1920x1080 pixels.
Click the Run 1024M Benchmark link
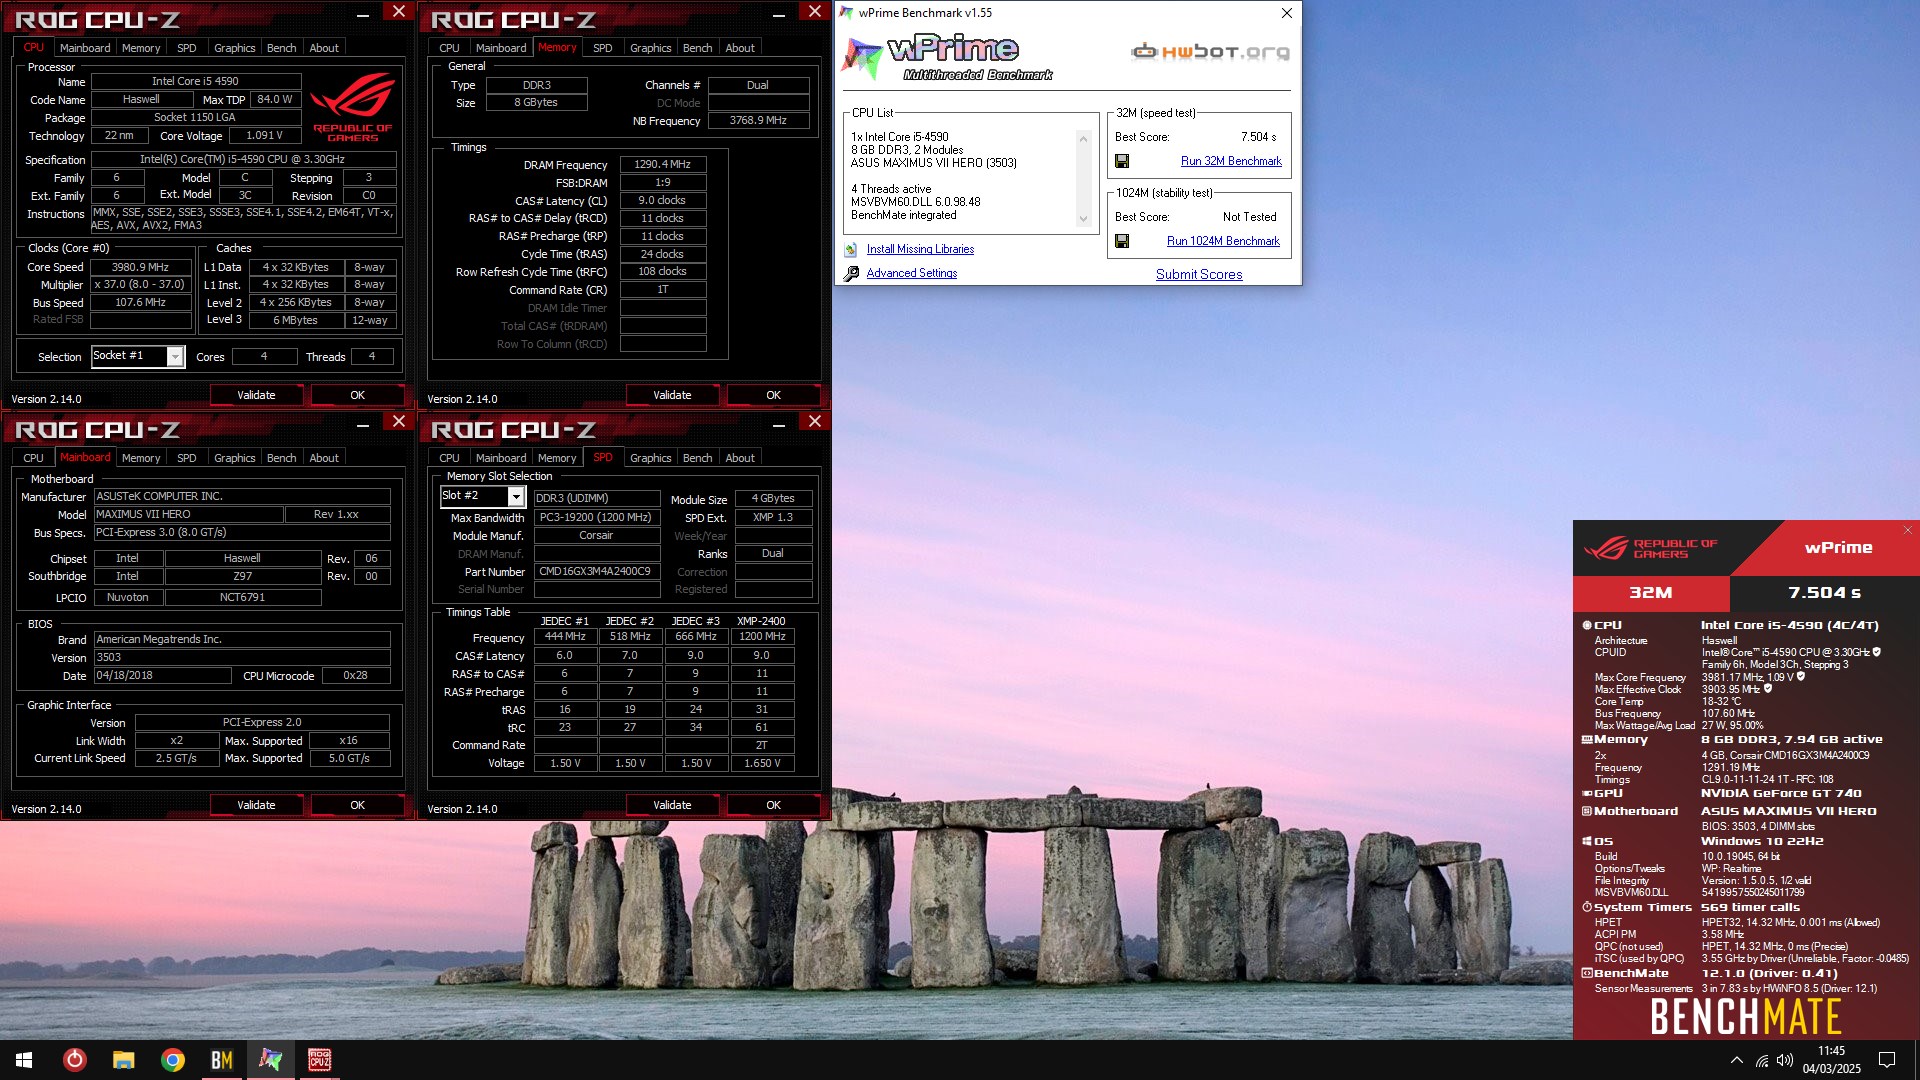[x=1223, y=241]
